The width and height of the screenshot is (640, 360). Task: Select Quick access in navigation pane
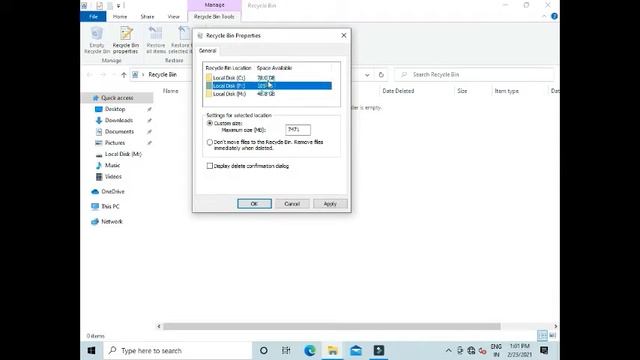point(117,98)
